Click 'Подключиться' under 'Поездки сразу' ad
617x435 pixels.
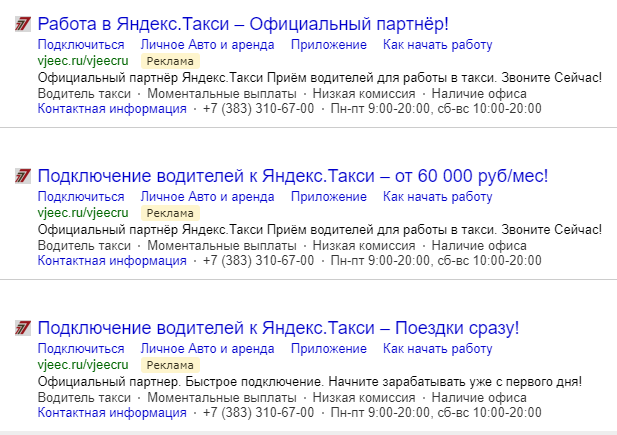click(x=81, y=348)
